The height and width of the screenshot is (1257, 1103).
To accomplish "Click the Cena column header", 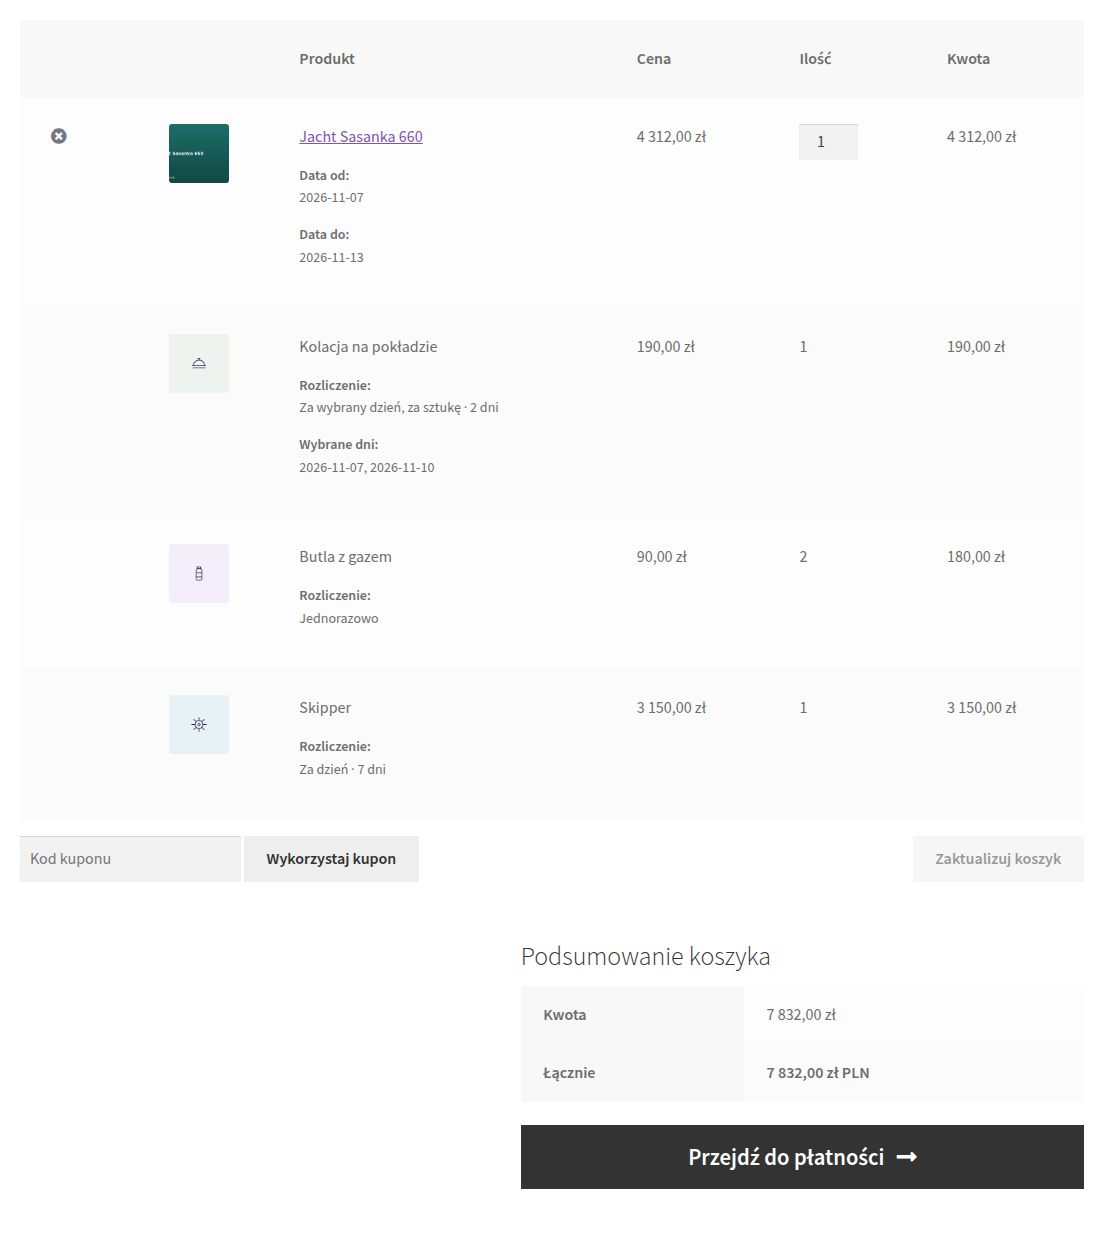I will (x=654, y=59).
